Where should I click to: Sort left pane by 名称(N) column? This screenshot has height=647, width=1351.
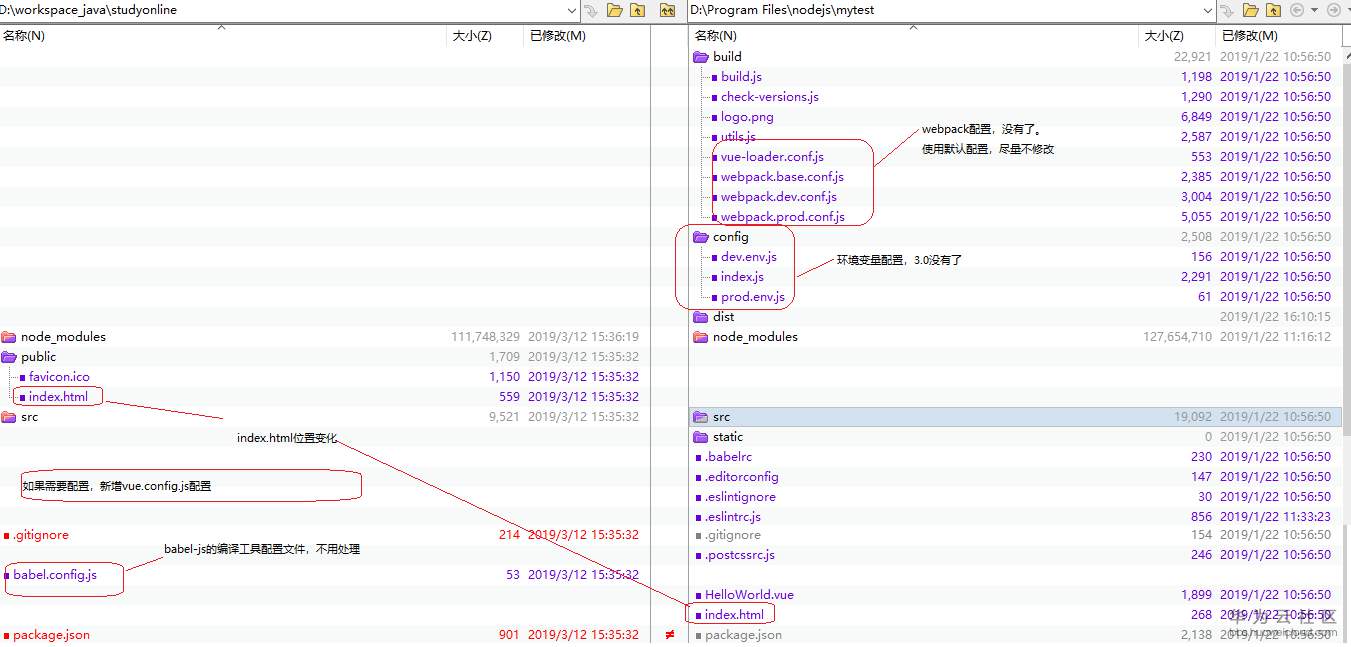click(23, 36)
